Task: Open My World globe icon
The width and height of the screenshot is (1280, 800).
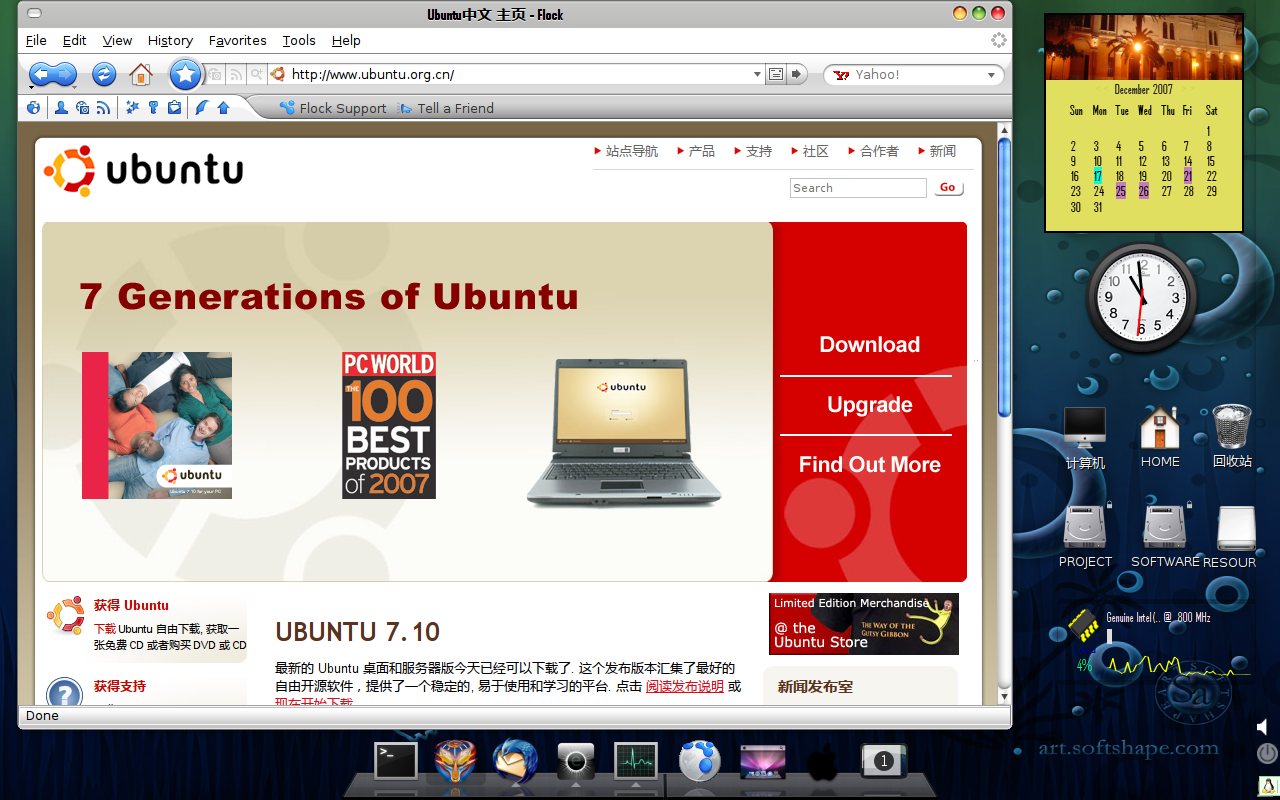Action: 33,108
